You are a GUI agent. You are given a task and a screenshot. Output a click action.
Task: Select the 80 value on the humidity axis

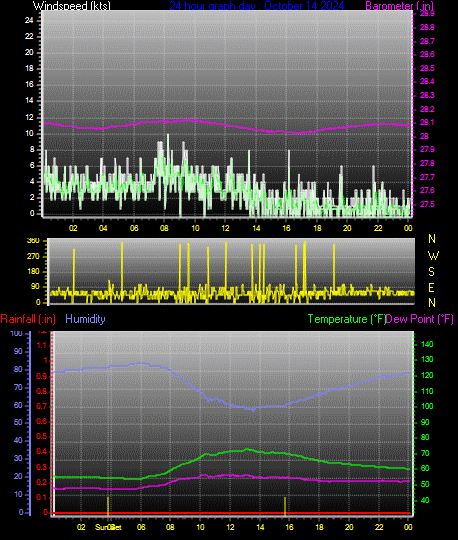[x=18, y=370]
